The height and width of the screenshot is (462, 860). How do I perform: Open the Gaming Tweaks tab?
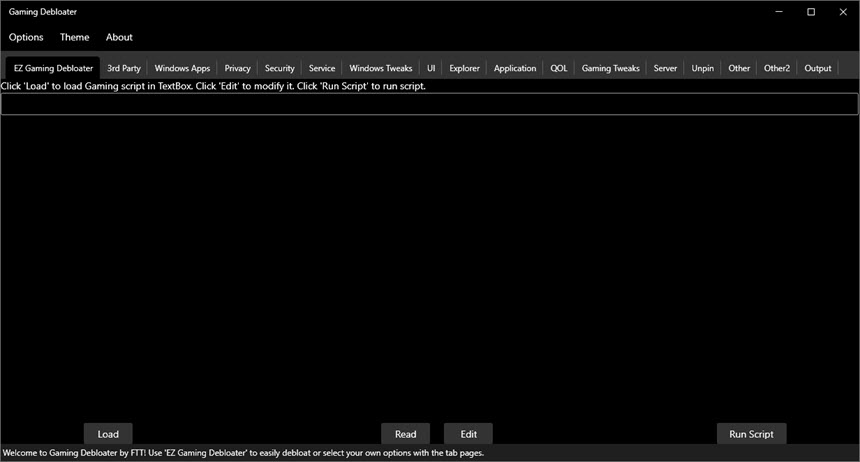[x=610, y=69]
